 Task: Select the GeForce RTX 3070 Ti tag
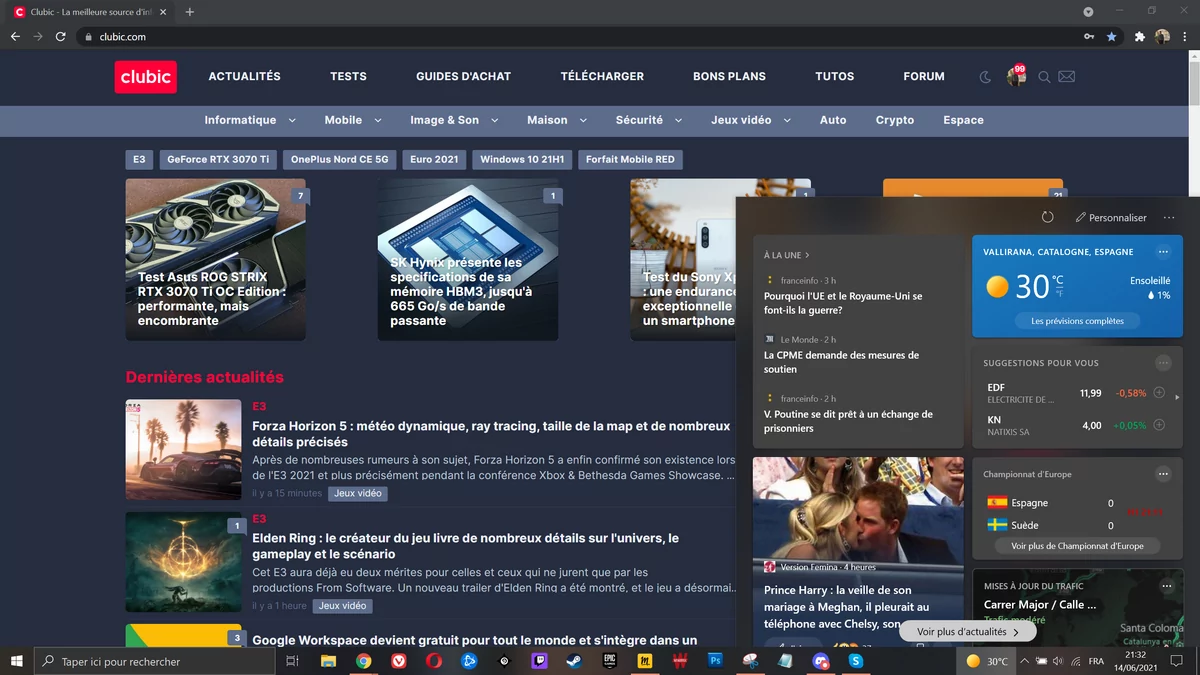(x=218, y=159)
